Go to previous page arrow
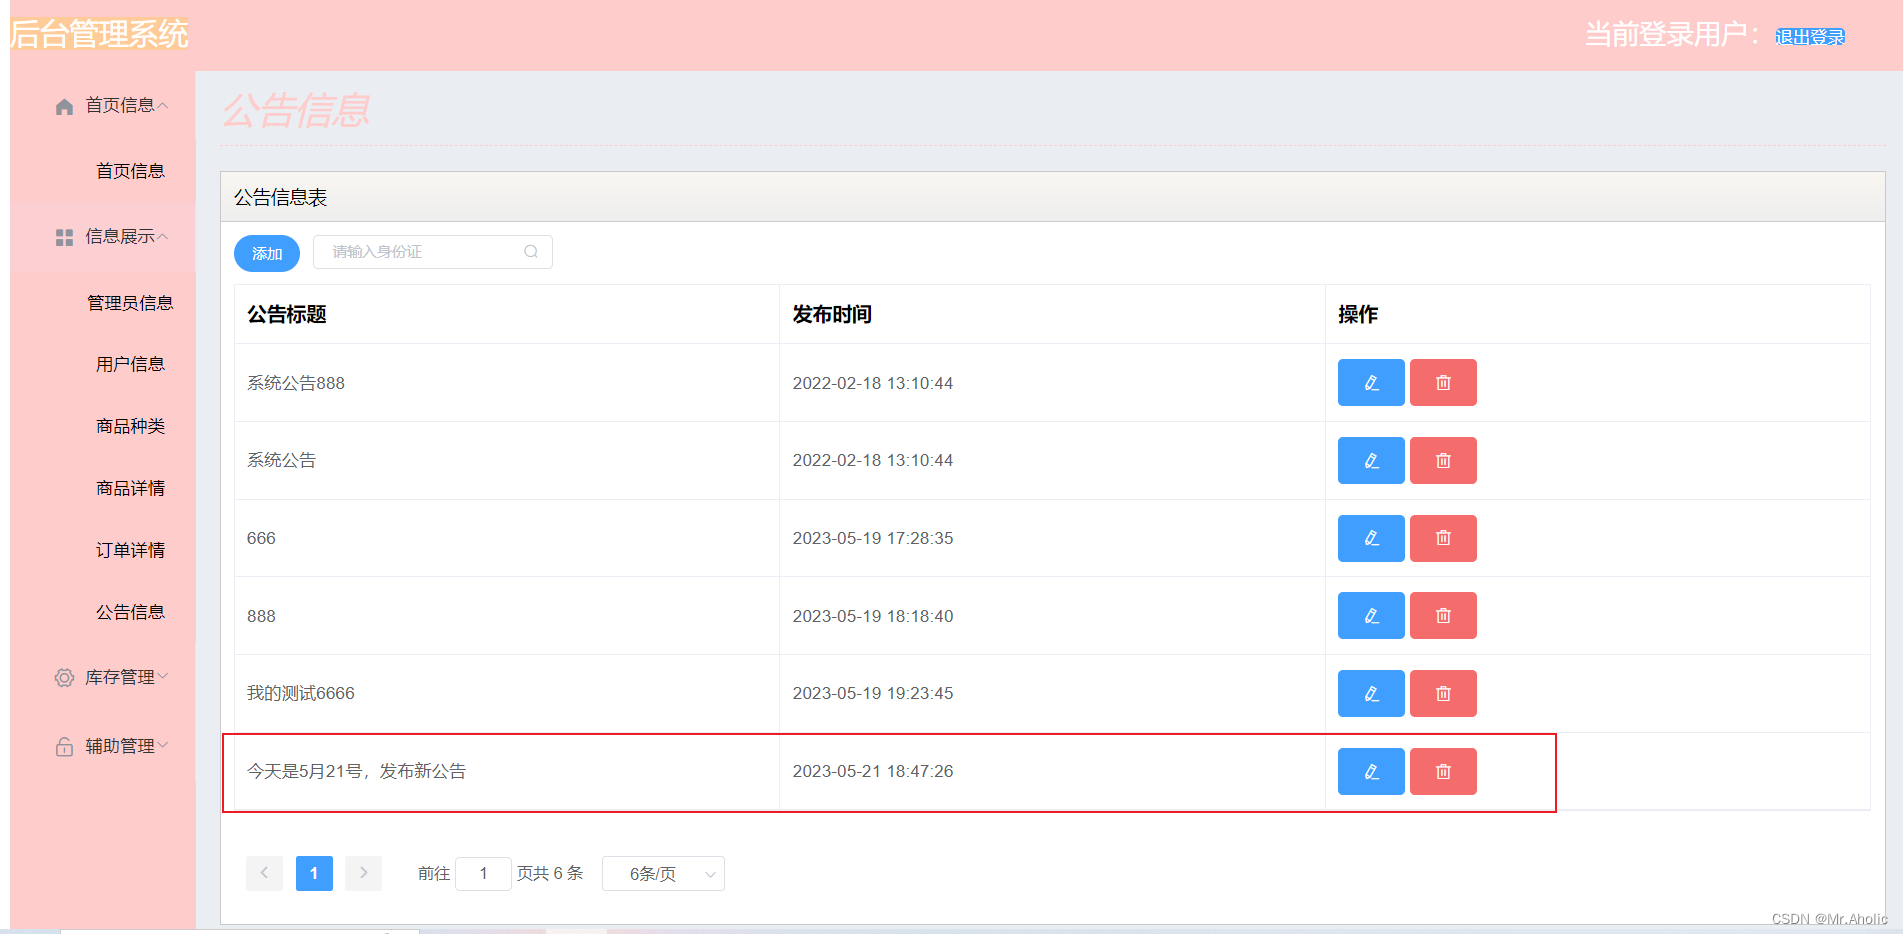Screen dimensions: 1903x934 tap(264, 873)
